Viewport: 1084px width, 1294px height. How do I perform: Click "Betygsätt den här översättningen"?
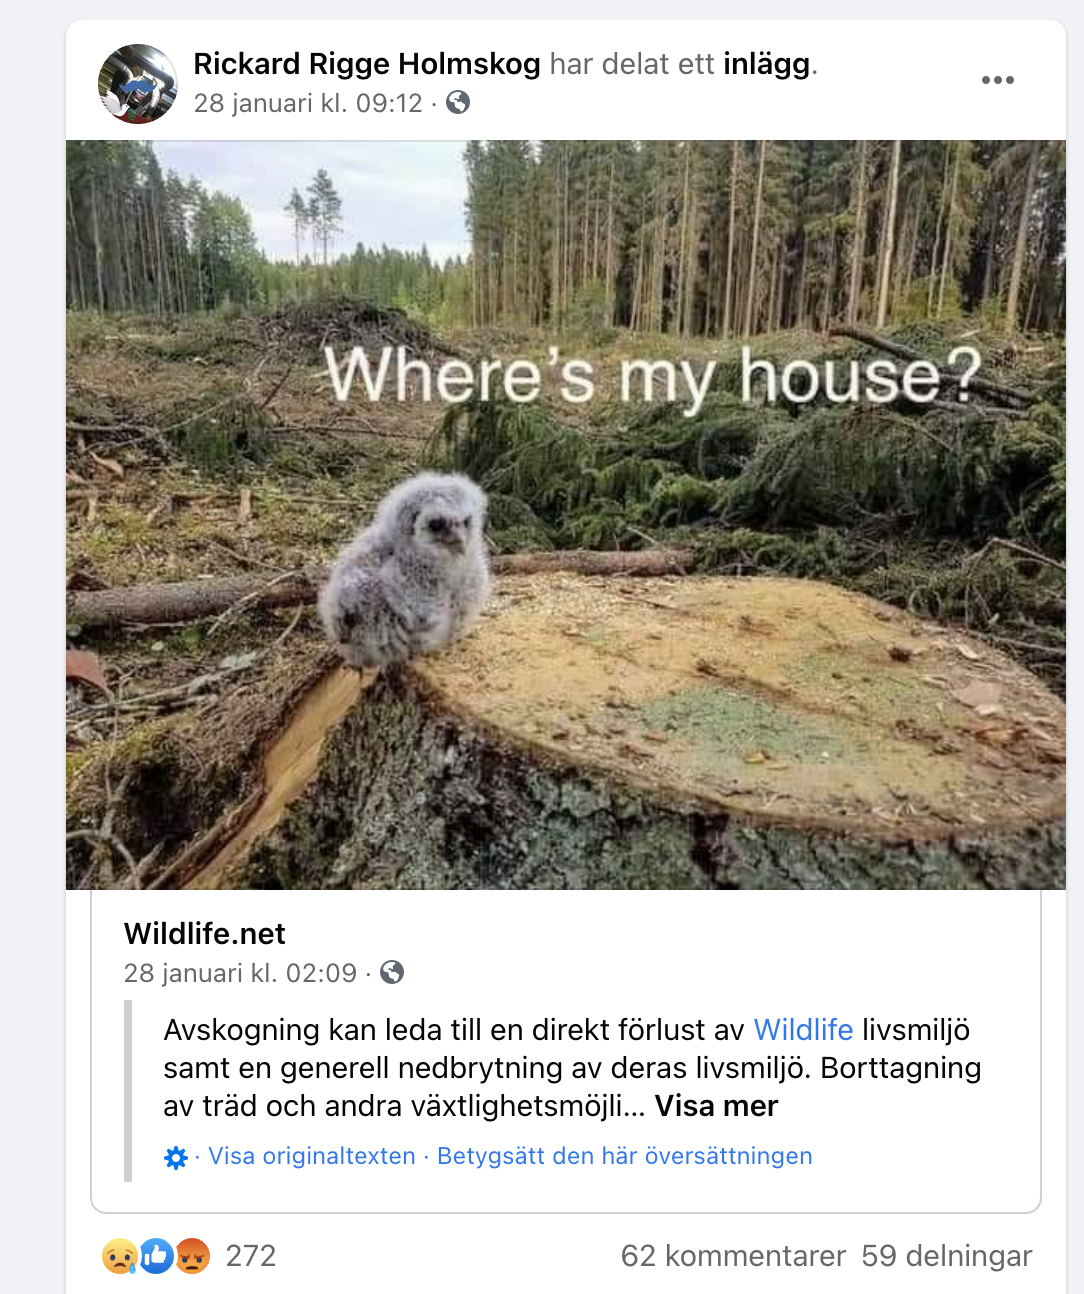tap(624, 1156)
